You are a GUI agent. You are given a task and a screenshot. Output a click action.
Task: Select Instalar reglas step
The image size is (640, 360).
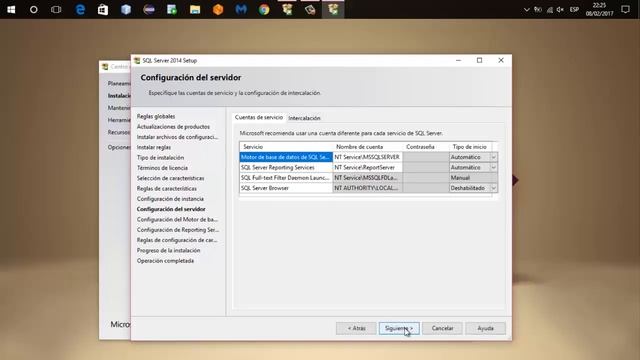pyautogui.click(x=154, y=147)
